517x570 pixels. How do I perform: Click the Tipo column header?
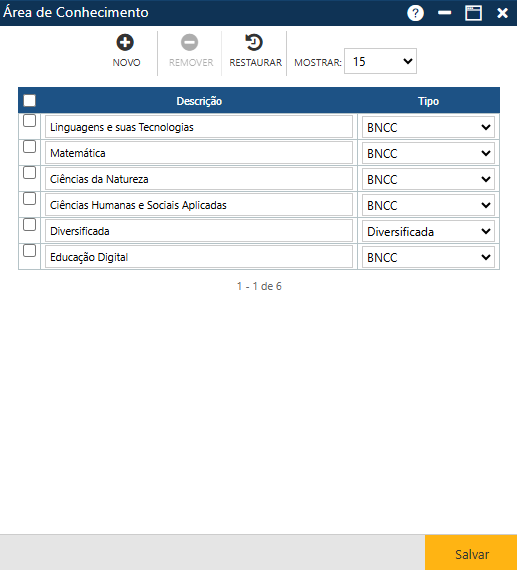428,101
